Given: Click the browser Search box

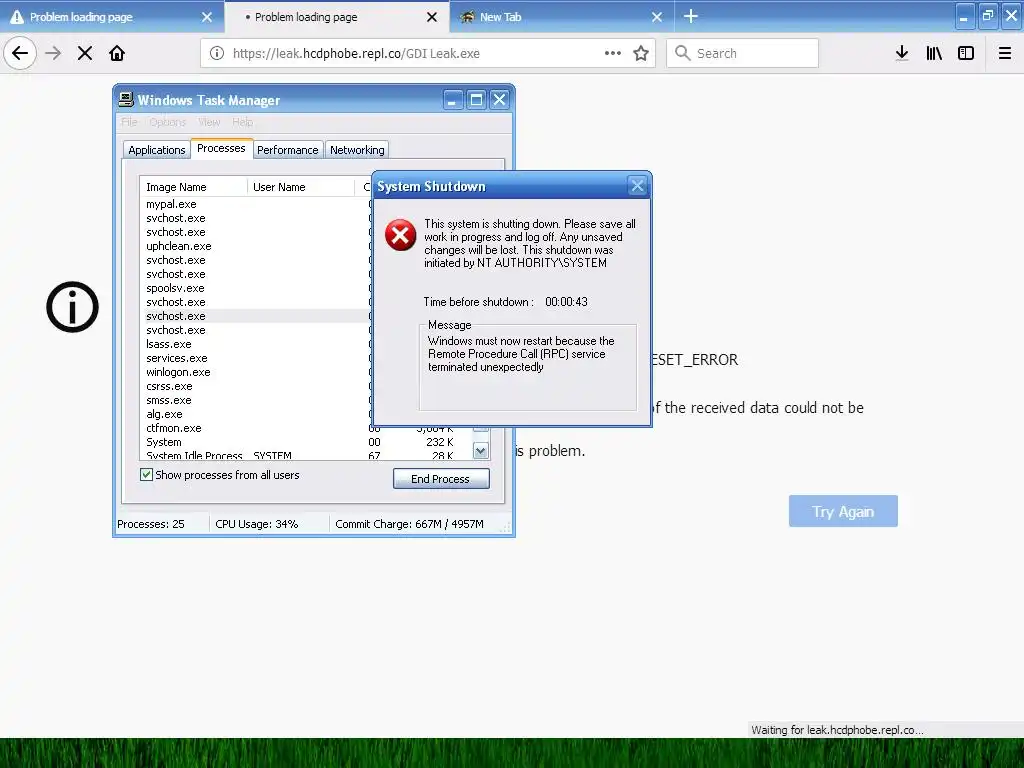Looking at the screenshot, I should [x=743, y=53].
